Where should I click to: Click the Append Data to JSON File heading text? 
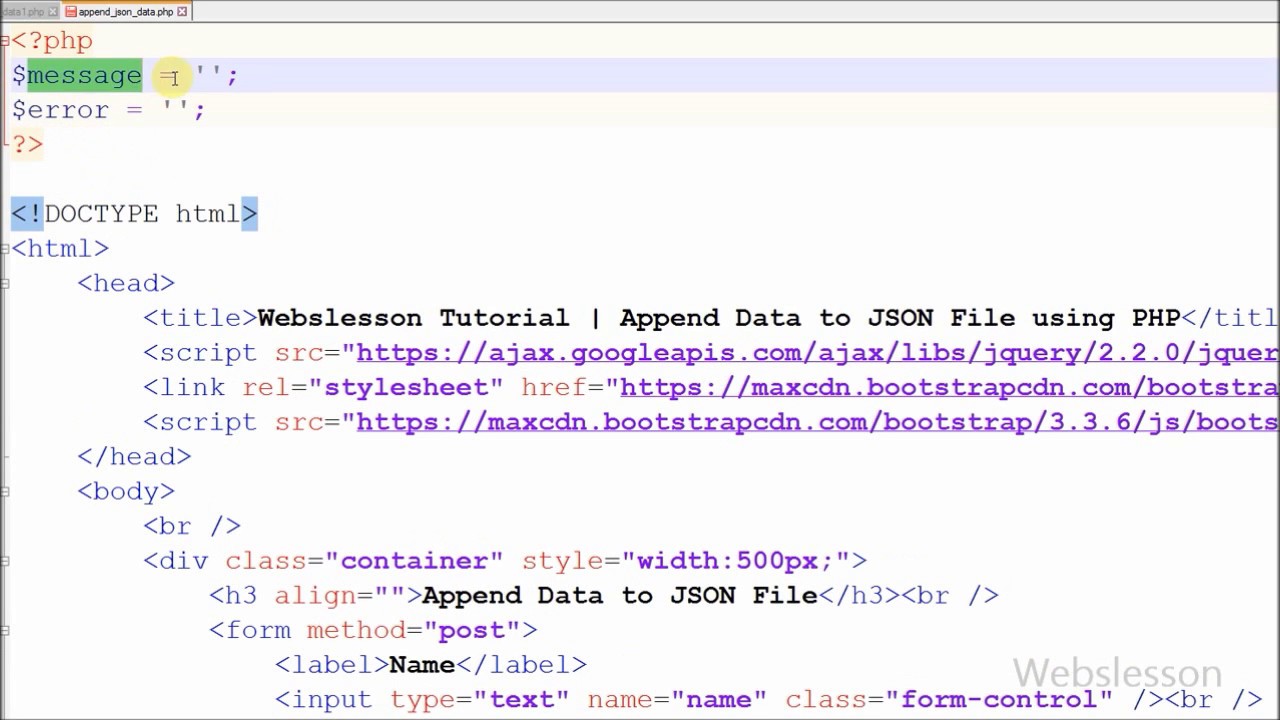(x=620, y=596)
